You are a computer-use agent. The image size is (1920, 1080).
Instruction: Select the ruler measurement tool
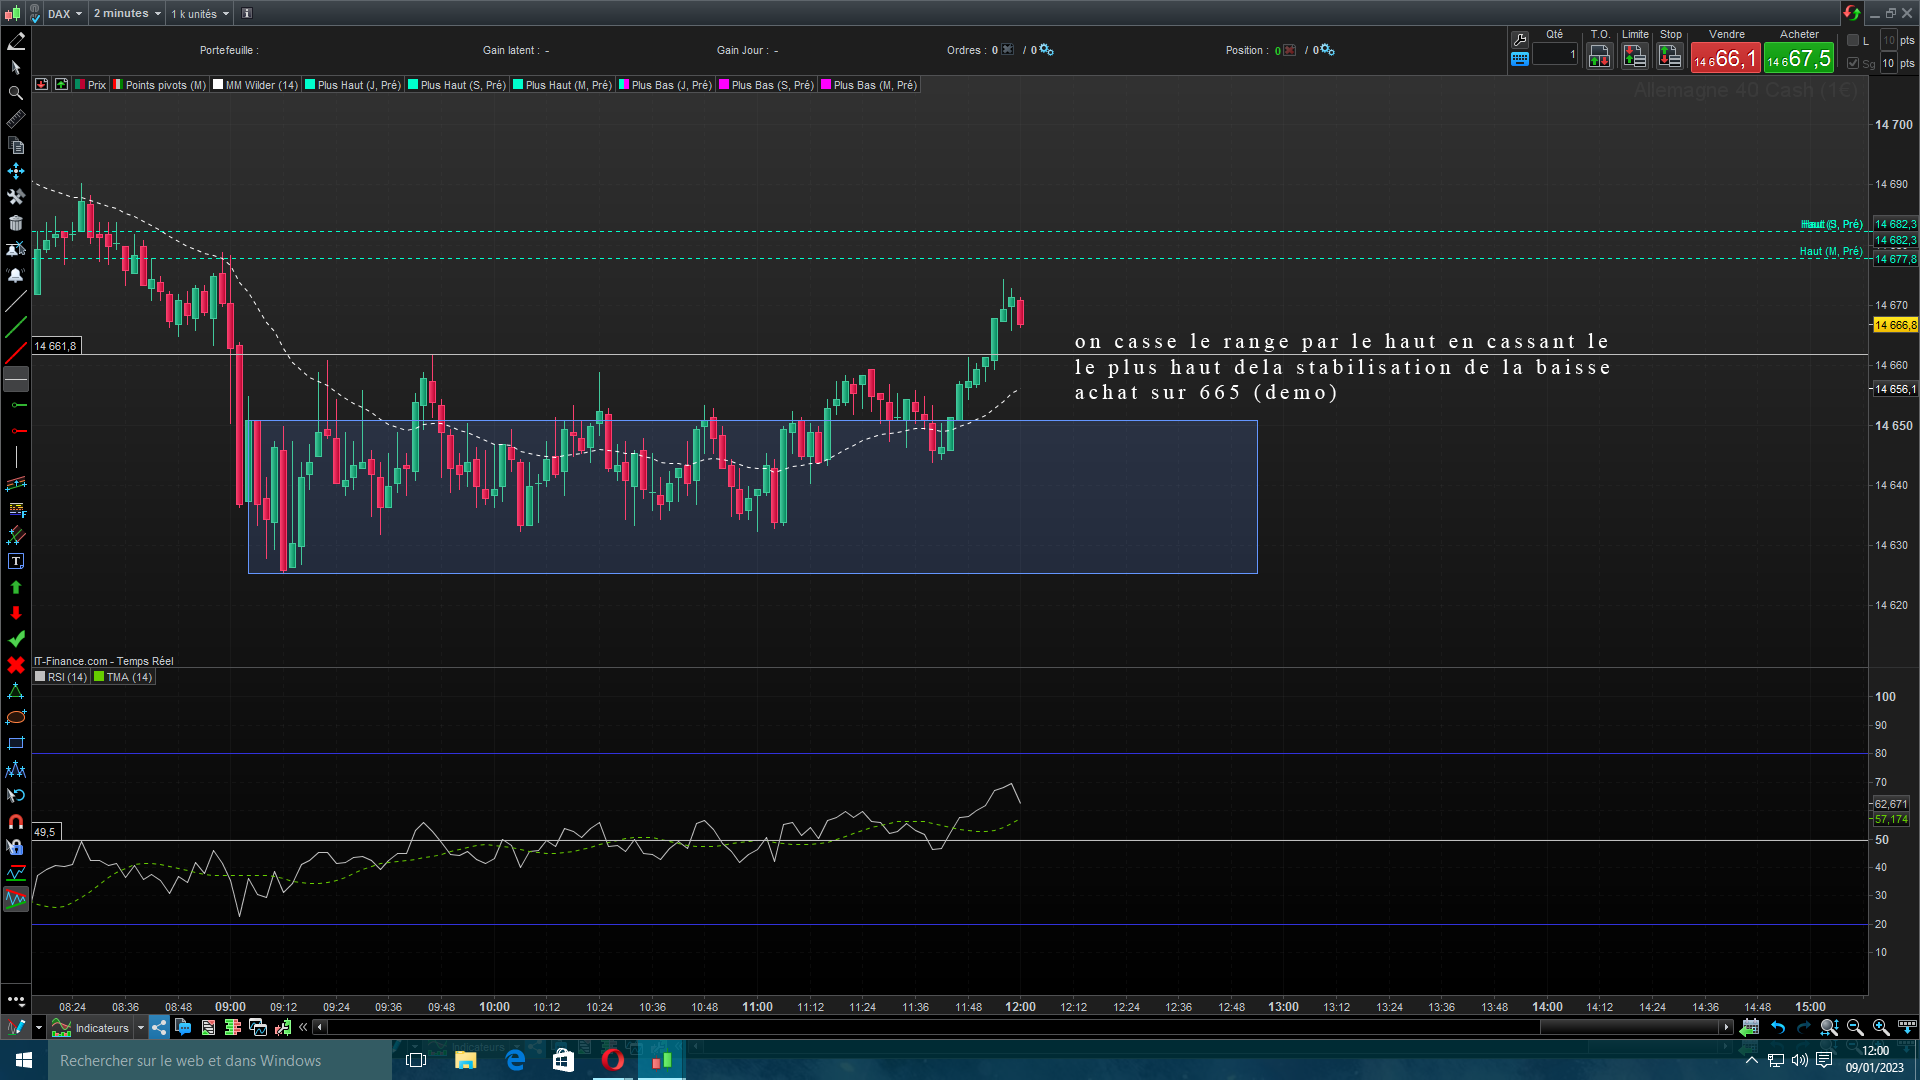[x=16, y=120]
